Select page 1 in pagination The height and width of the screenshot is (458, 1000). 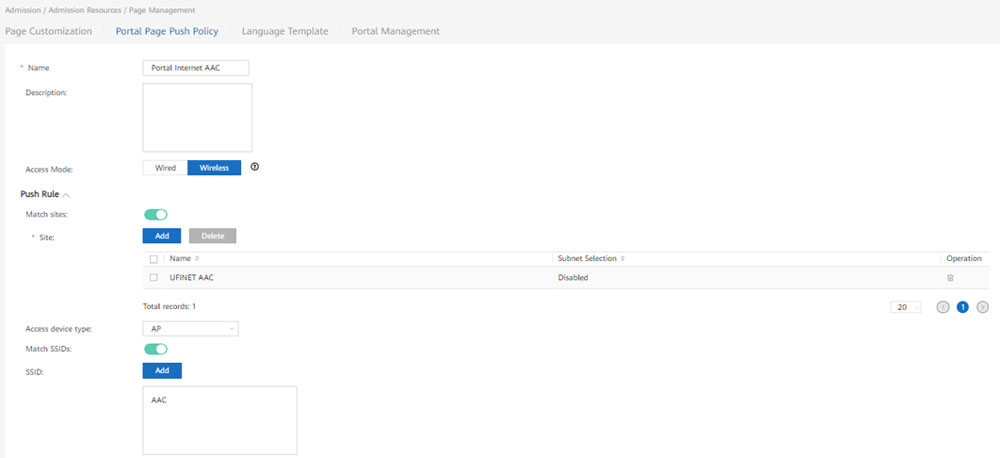963,307
